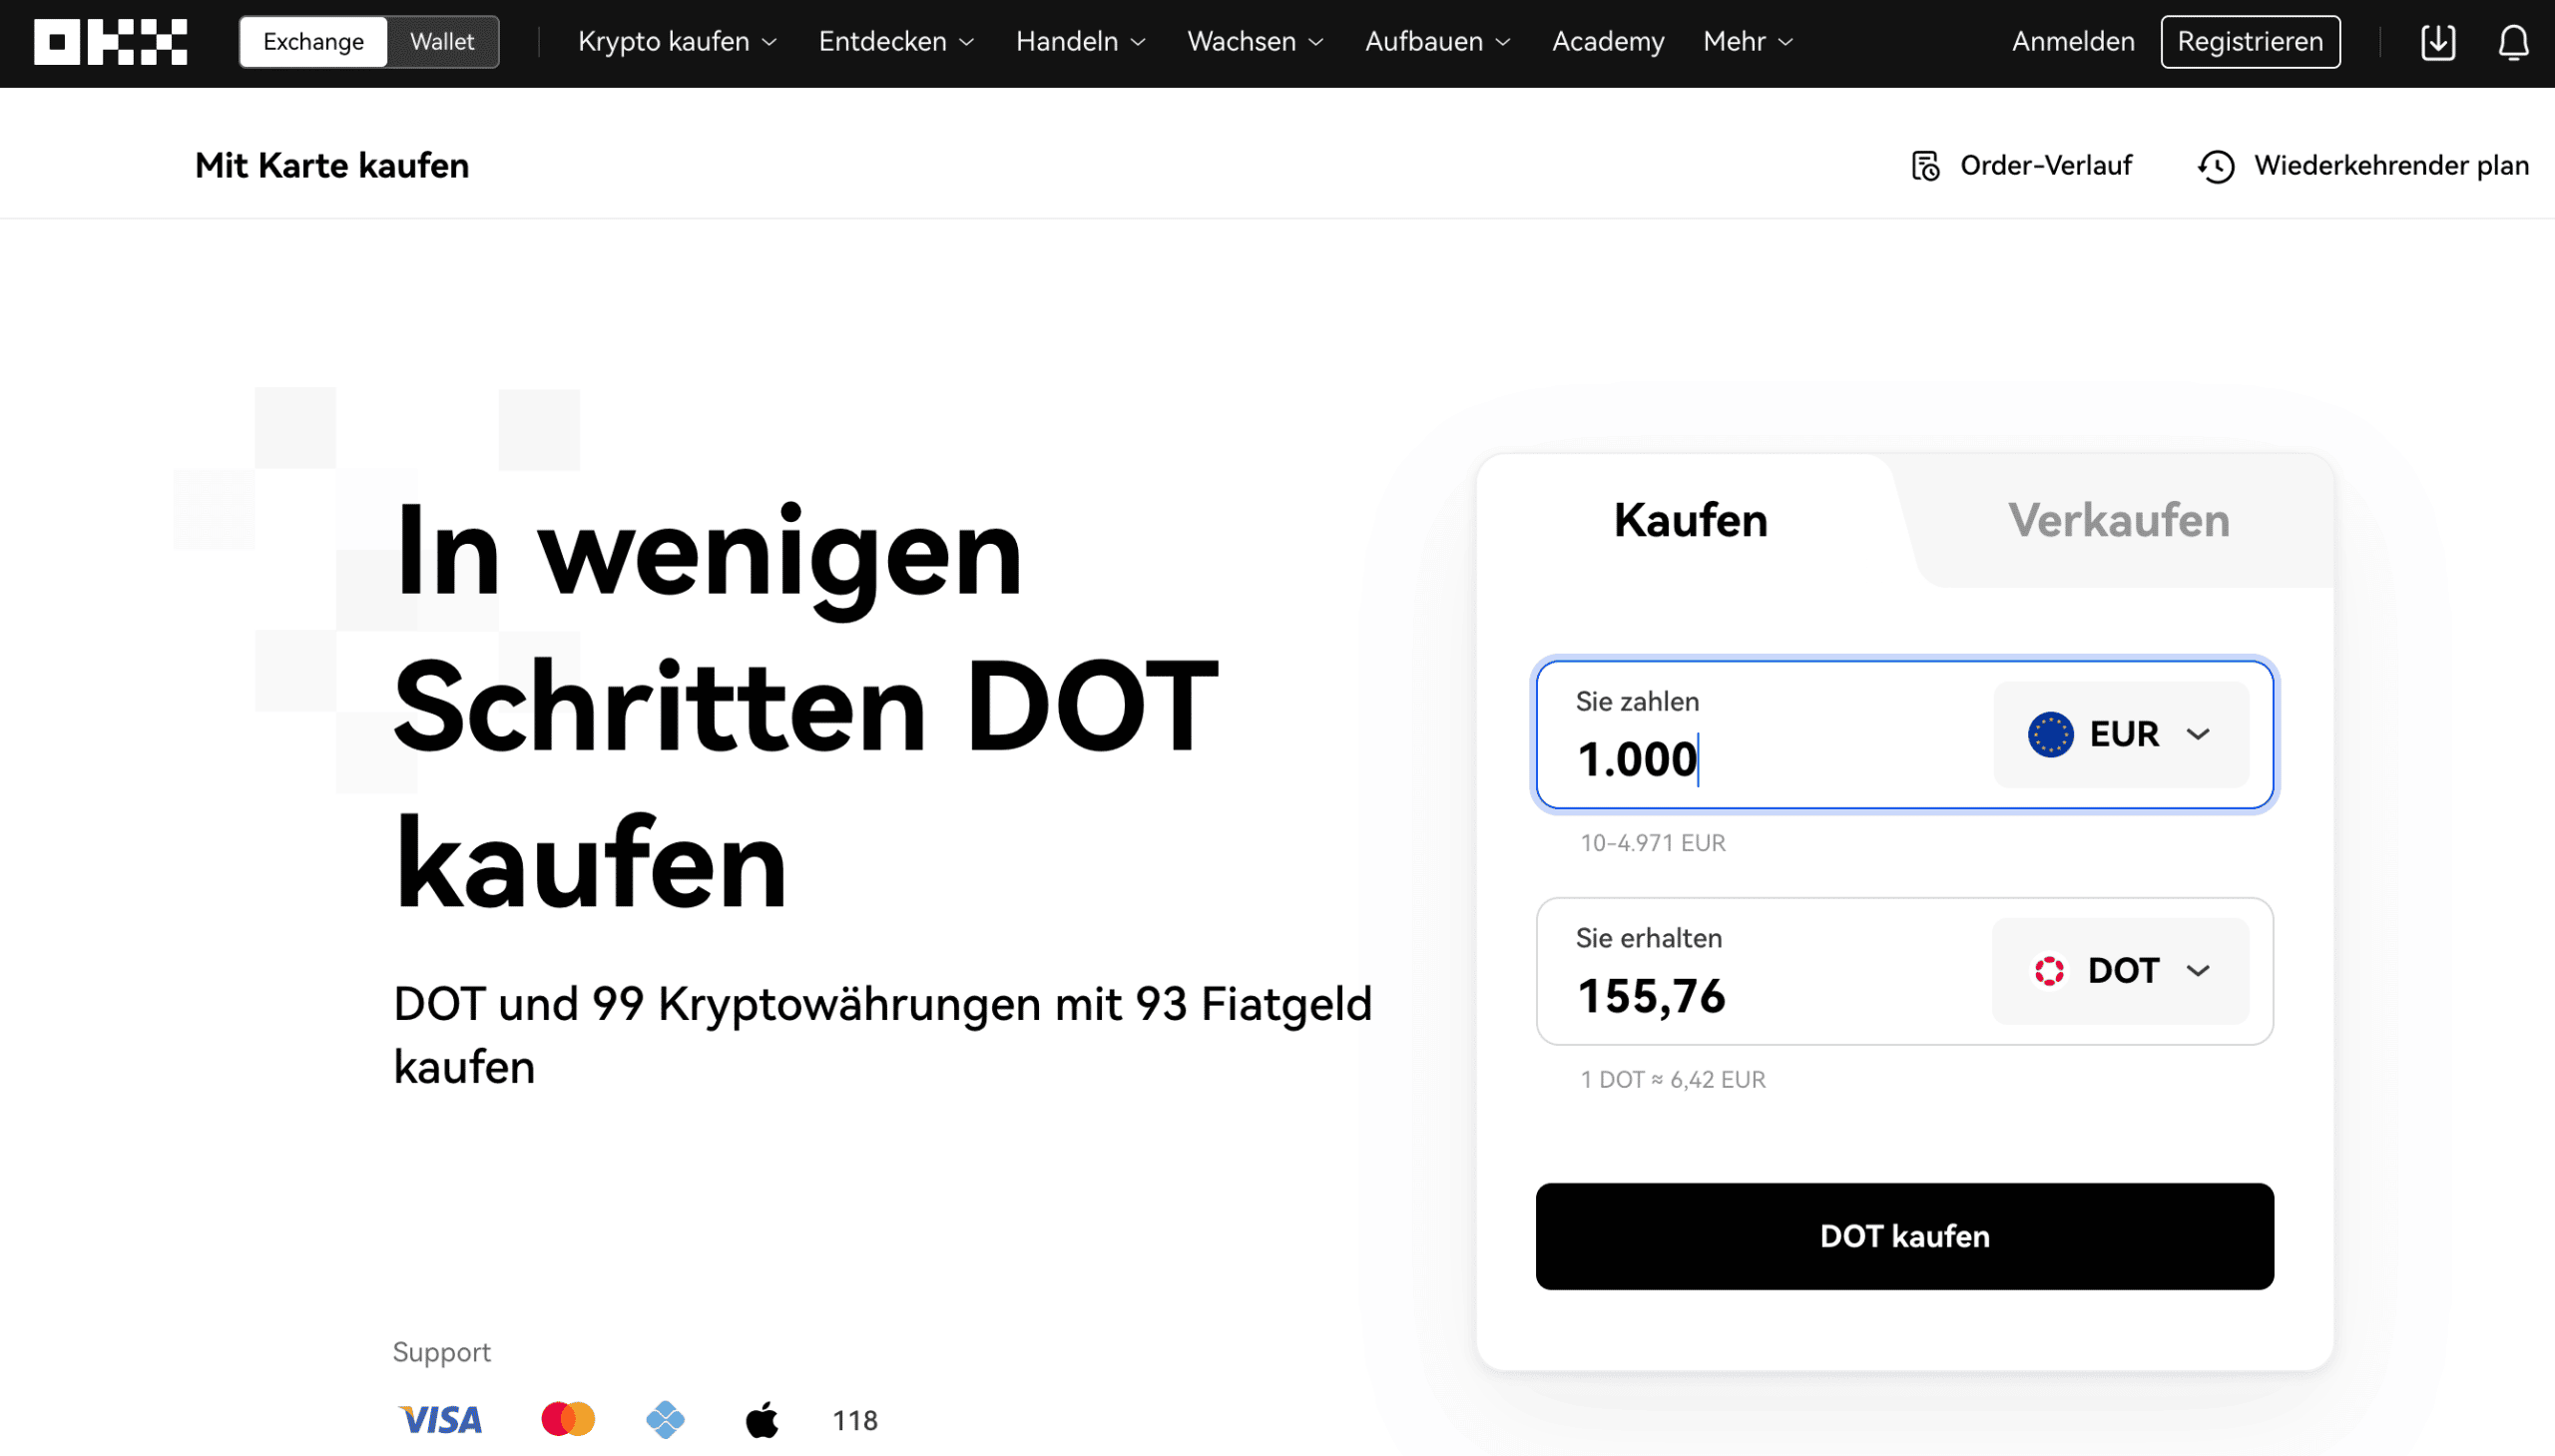Expand the Wachsen menu

point(1255,42)
